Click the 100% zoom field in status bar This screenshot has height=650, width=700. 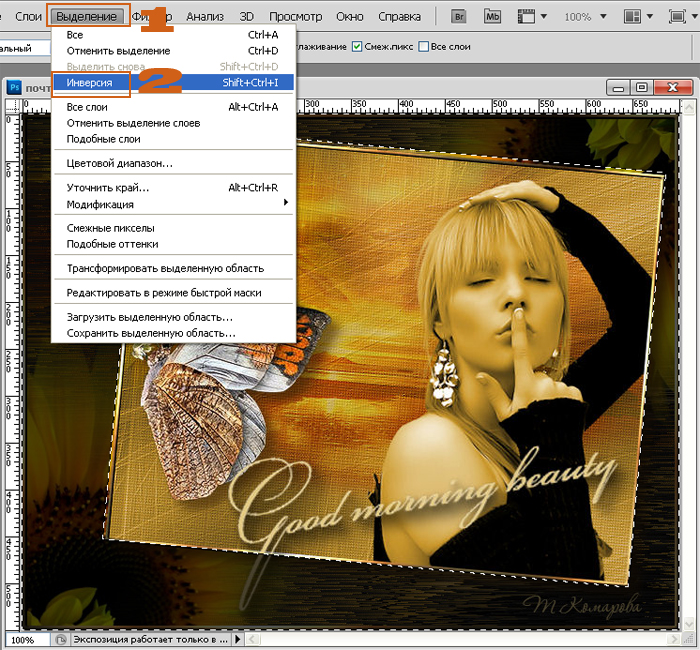(26, 640)
